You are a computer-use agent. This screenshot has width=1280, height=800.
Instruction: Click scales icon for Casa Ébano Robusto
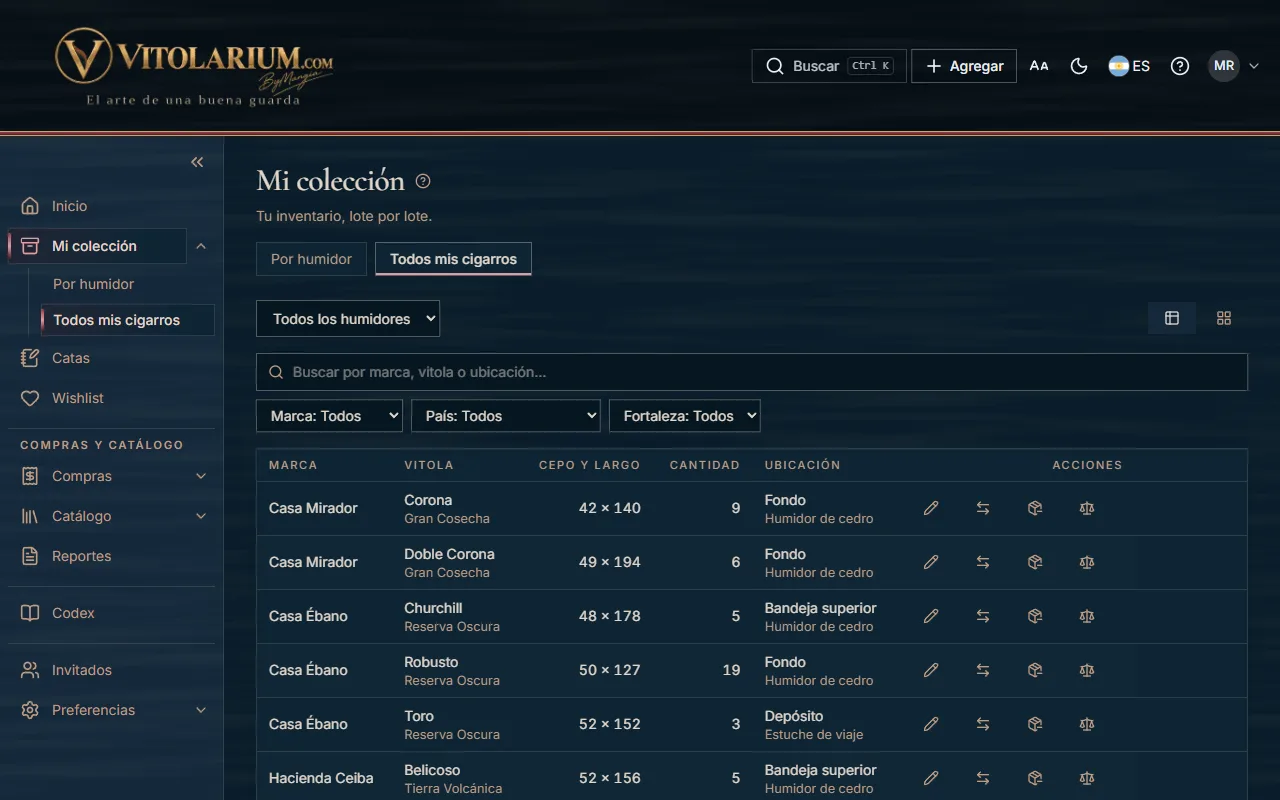pos(1087,670)
